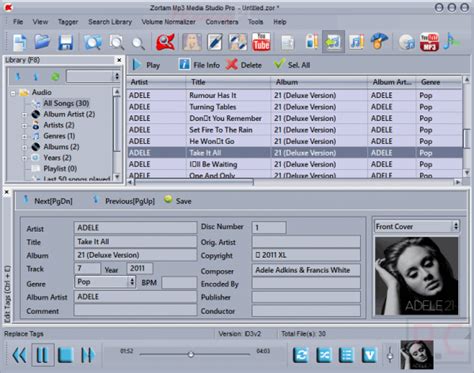The height and width of the screenshot is (373, 474).
Task: Open the folder icon in toolbar
Action: 42,42
